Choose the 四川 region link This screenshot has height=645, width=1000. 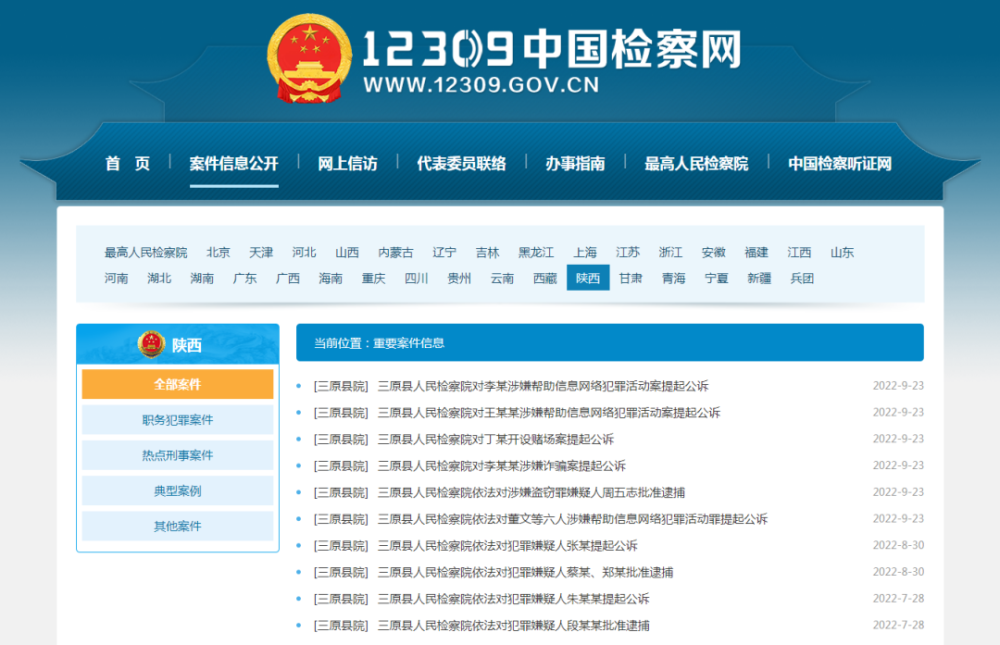pyautogui.click(x=416, y=278)
